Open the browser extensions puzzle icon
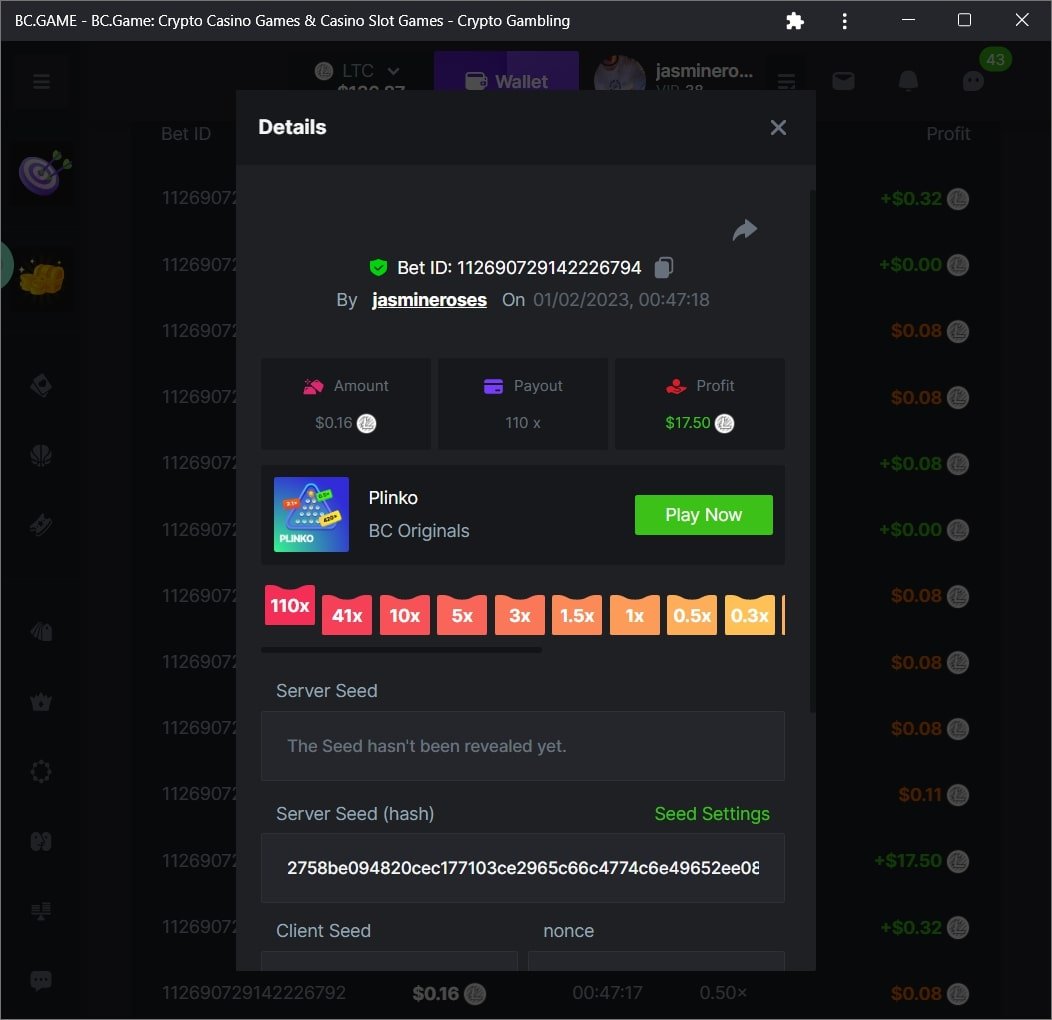 795,21
